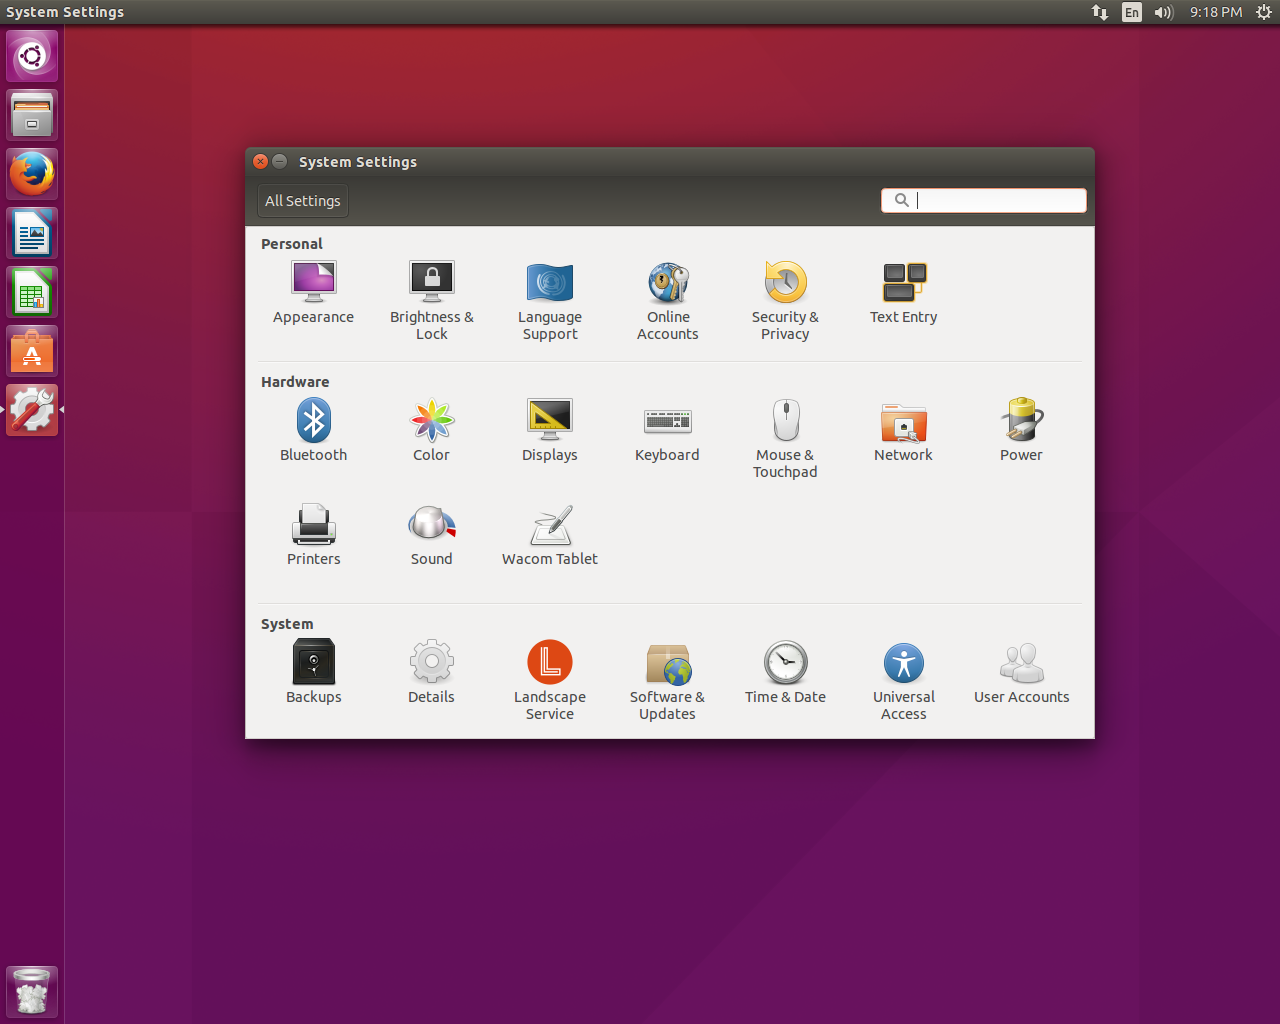Image resolution: width=1280 pixels, height=1024 pixels.
Task: Open En keyboard layout indicator
Action: [x=1132, y=12]
